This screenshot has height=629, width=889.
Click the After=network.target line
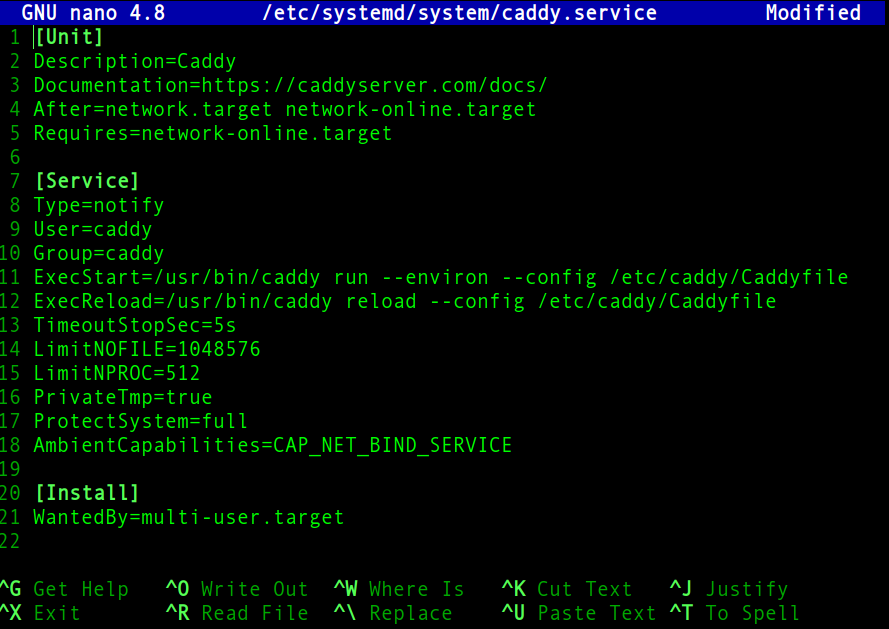pos(285,109)
